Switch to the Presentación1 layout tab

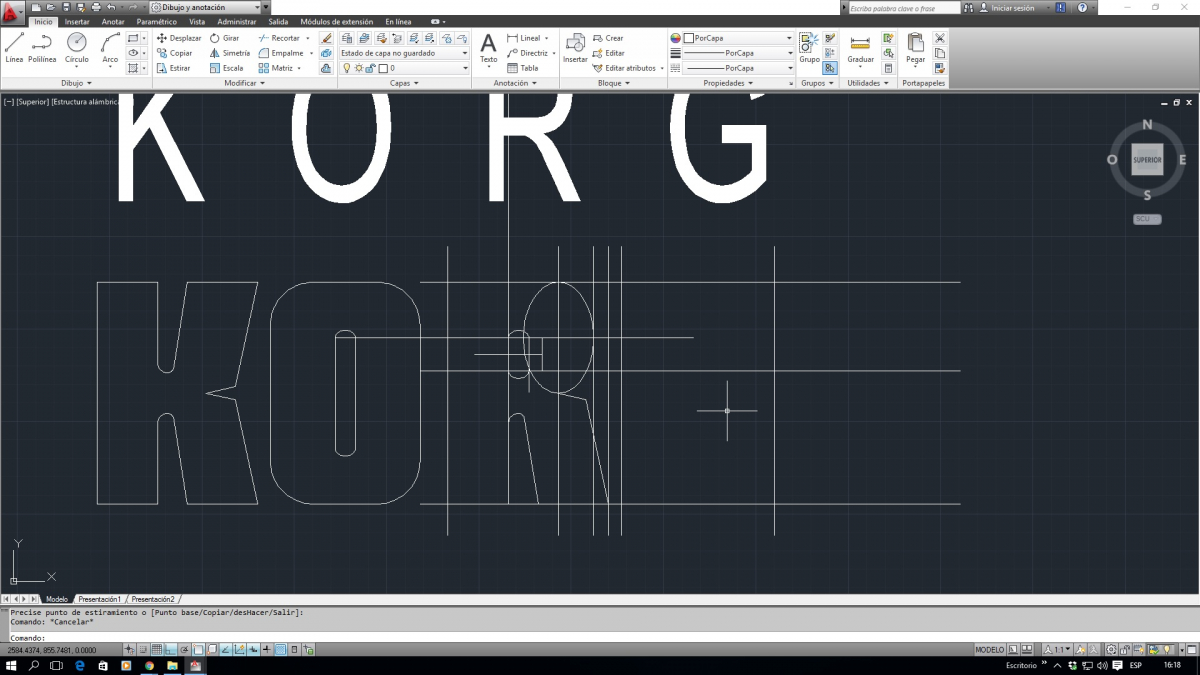pos(99,599)
